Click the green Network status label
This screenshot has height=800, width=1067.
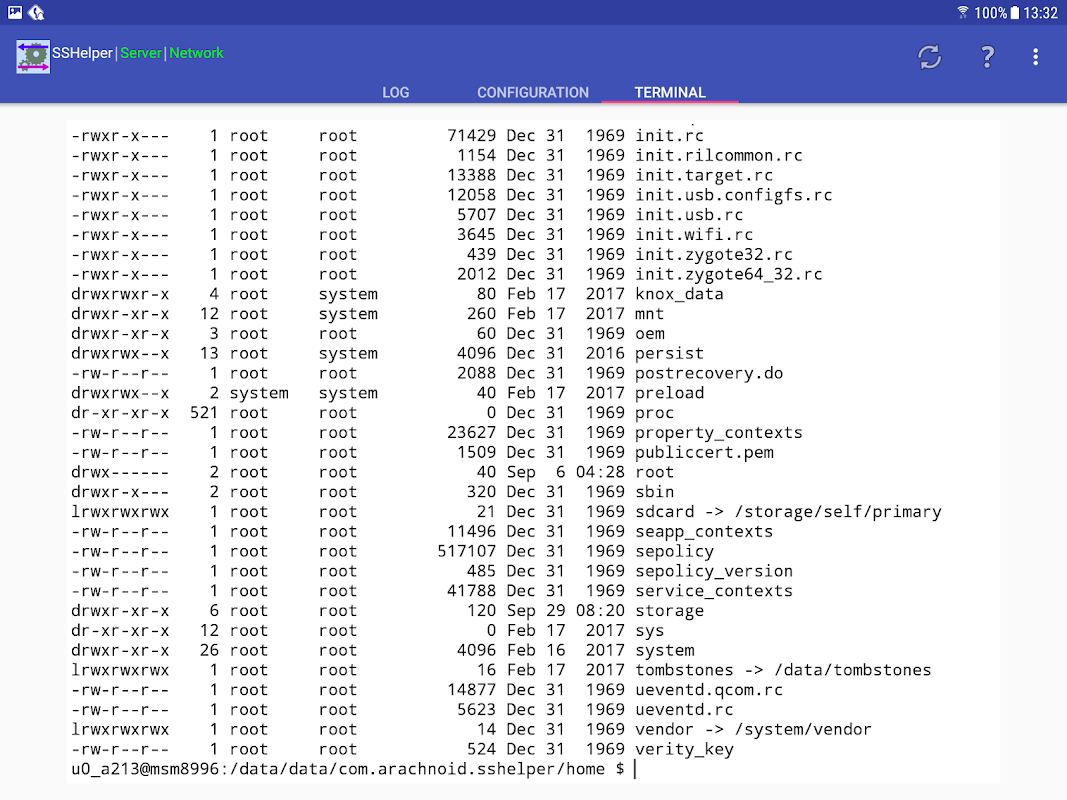pyautogui.click(x=196, y=53)
